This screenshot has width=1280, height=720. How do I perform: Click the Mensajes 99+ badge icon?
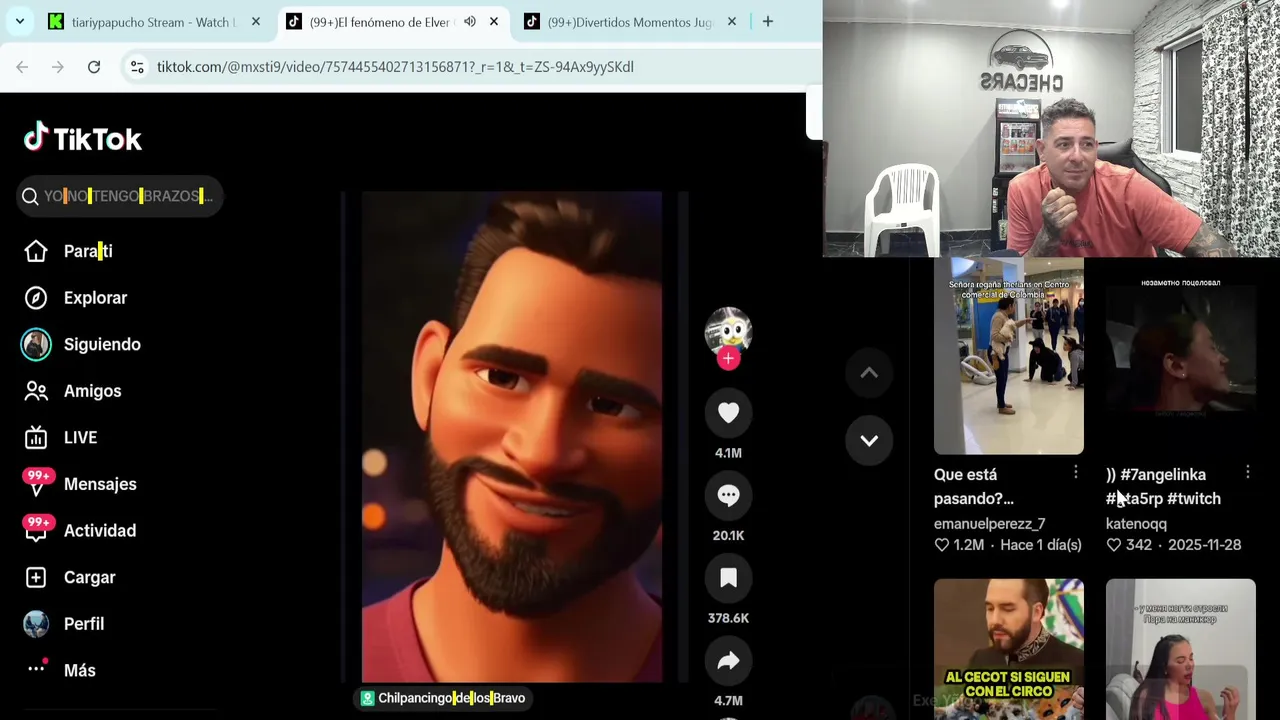38,482
